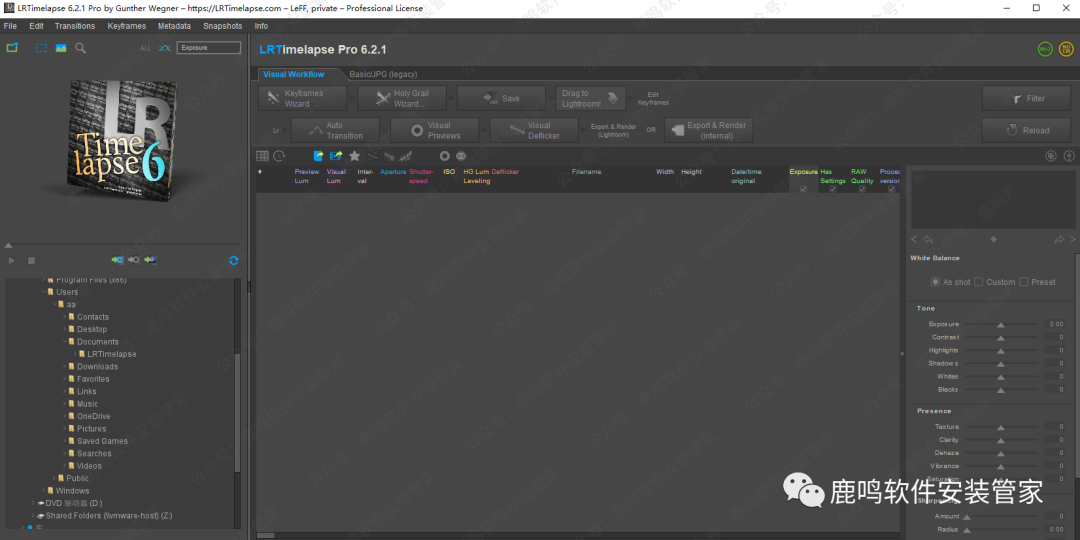Open the Metadata menu
Screen dimensions: 1080x540
coord(174,26)
